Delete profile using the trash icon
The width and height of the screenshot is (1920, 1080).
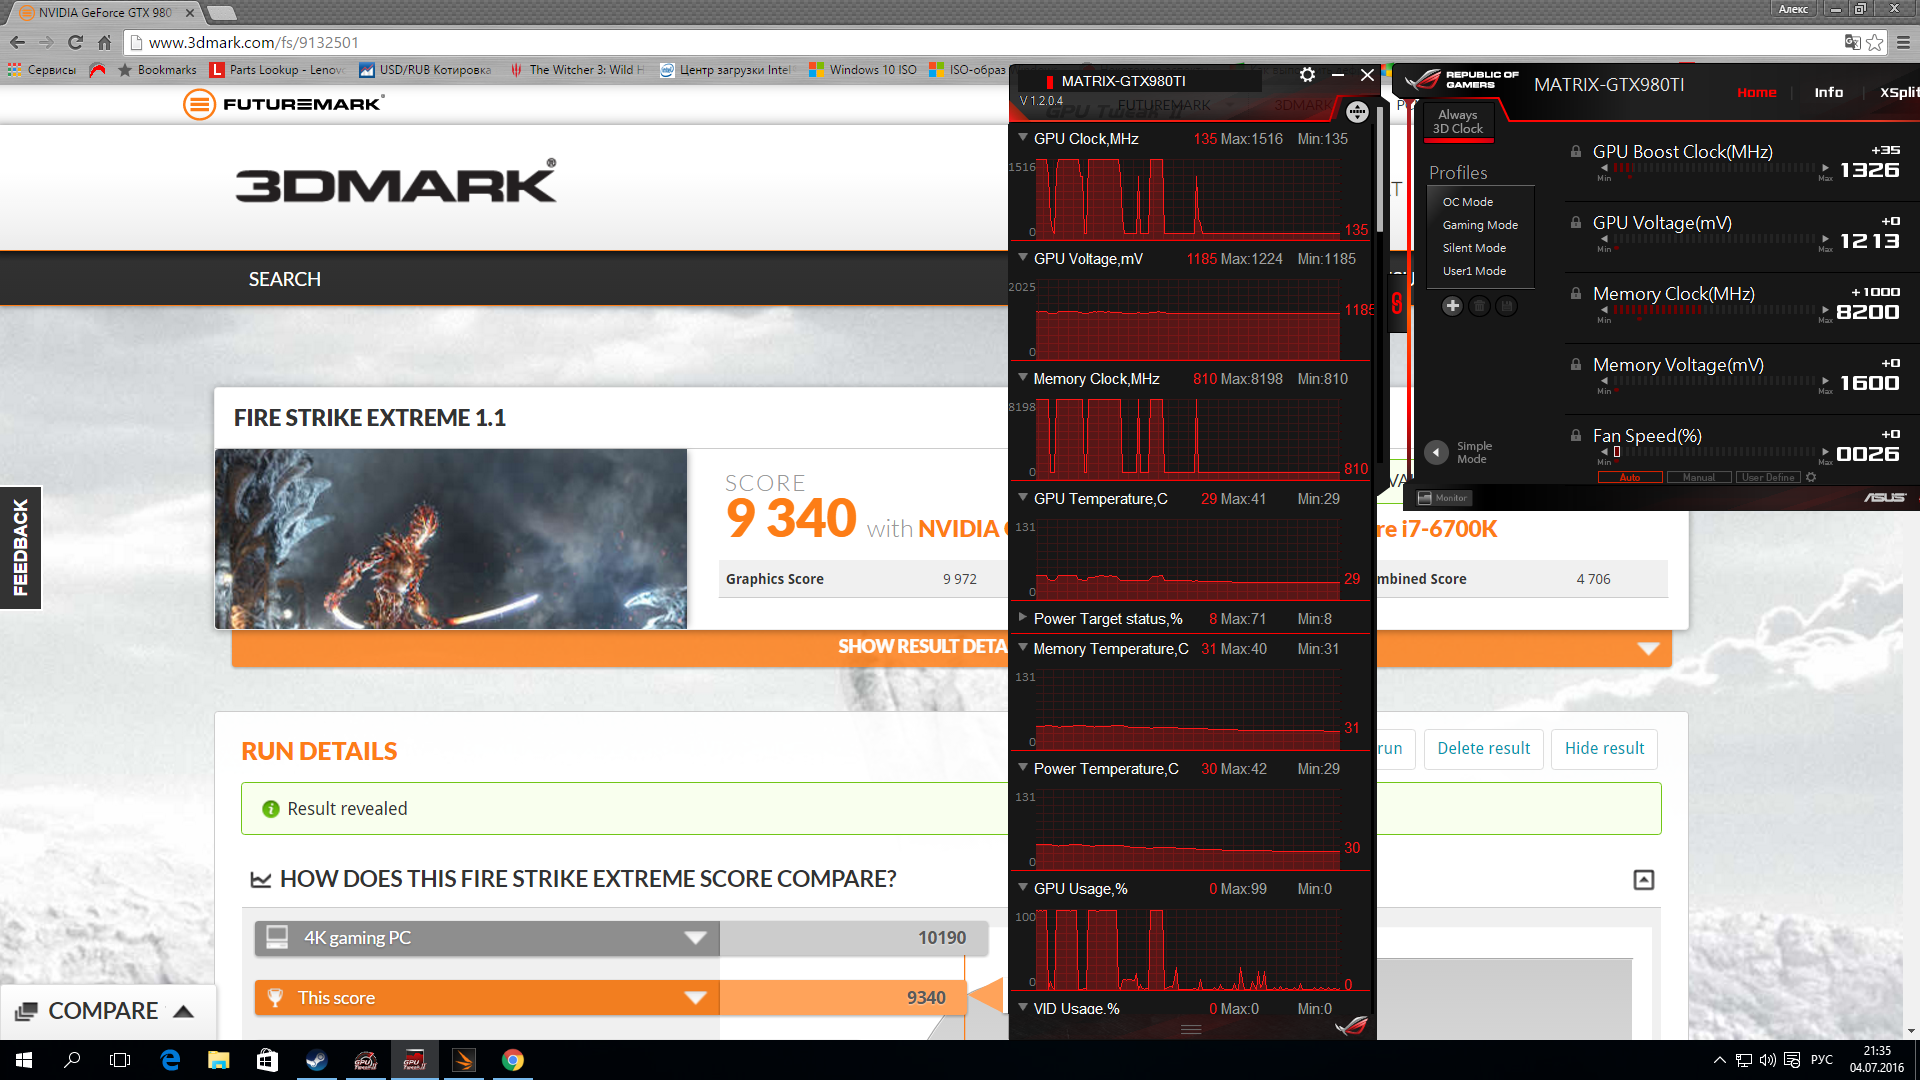1479,306
